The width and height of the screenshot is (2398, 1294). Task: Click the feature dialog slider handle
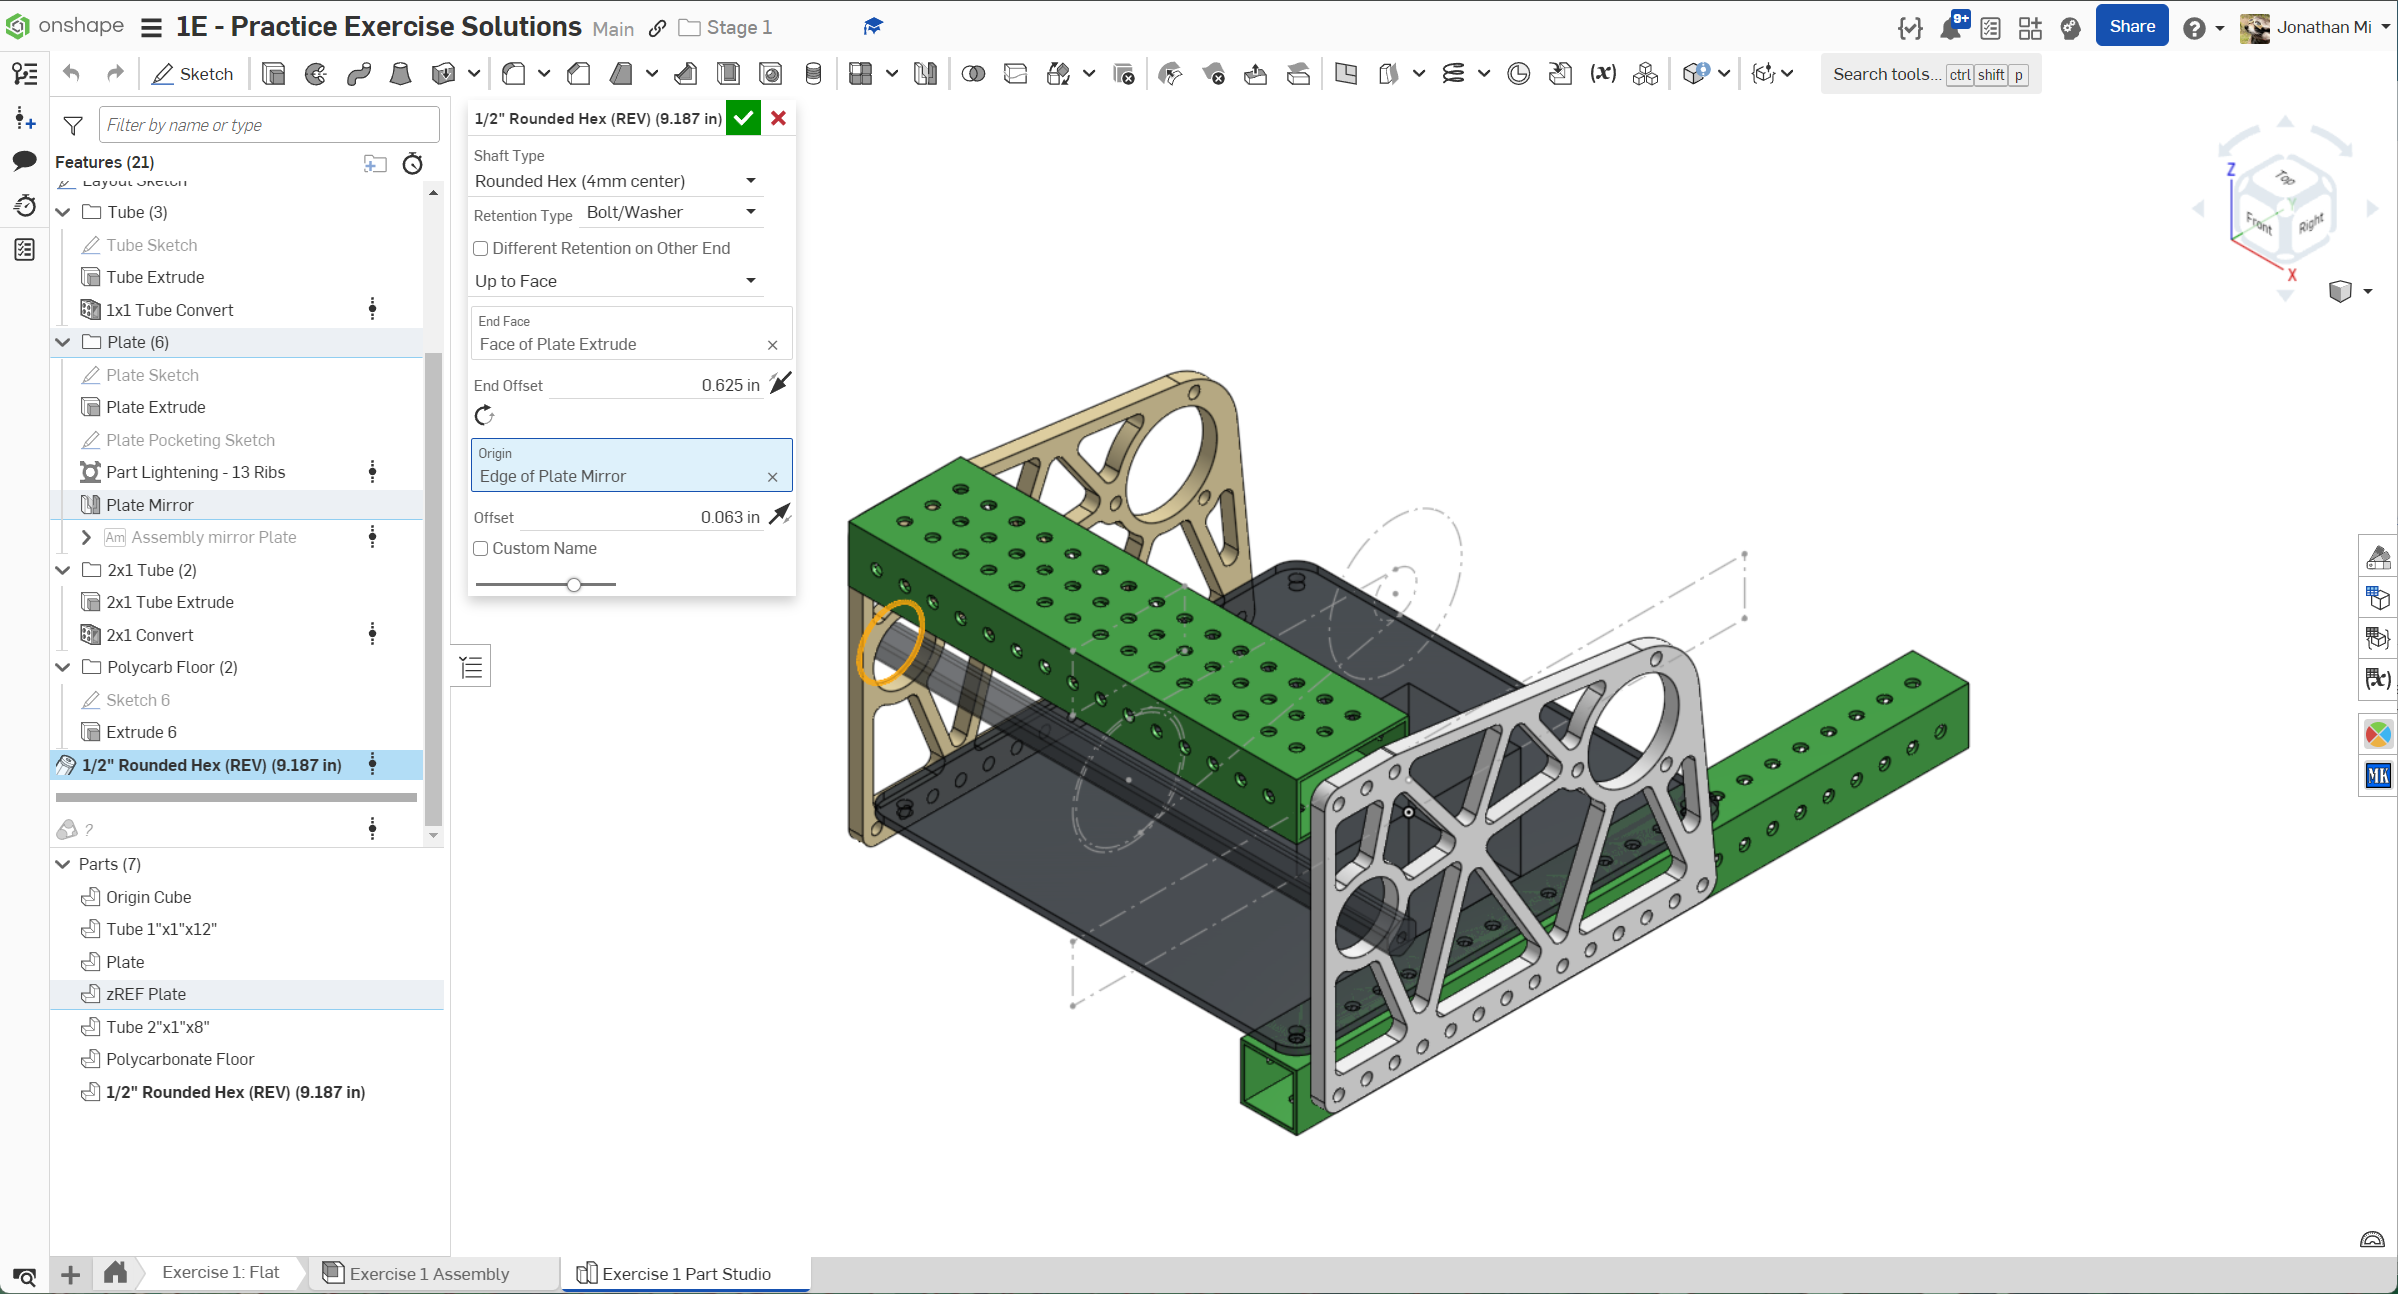(x=574, y=584)
